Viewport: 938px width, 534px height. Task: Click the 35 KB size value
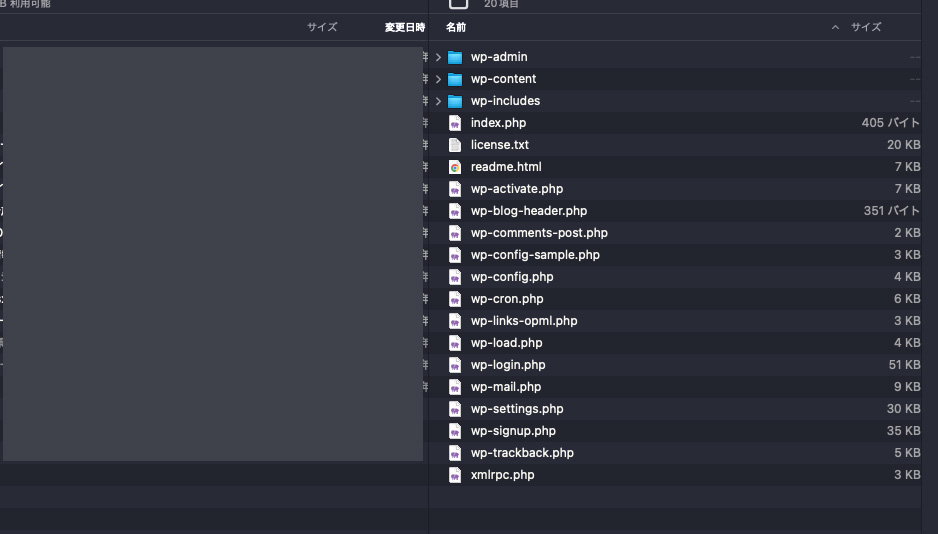click(x=903, y=431)
